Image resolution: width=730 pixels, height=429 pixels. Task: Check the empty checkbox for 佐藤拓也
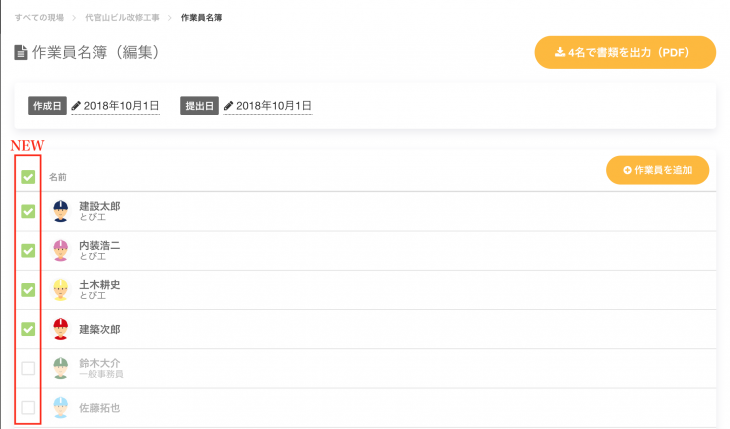[x=28, y=408]
